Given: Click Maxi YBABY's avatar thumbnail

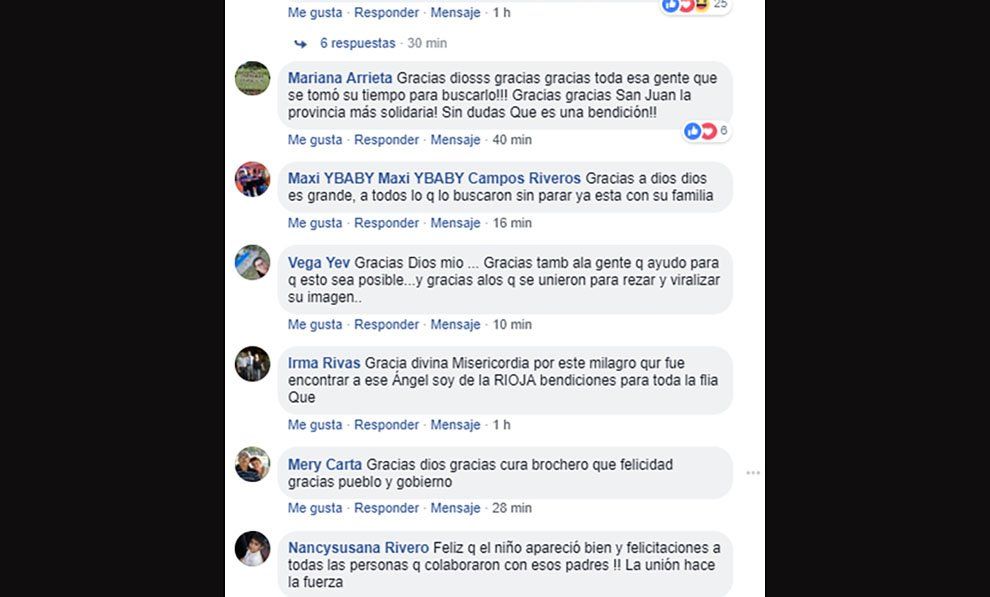Looking at the screenshot, I should point(253,179).
